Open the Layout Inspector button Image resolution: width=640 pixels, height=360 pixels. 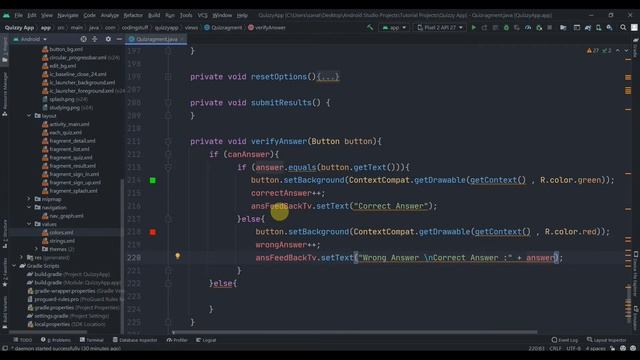point(606,340)
